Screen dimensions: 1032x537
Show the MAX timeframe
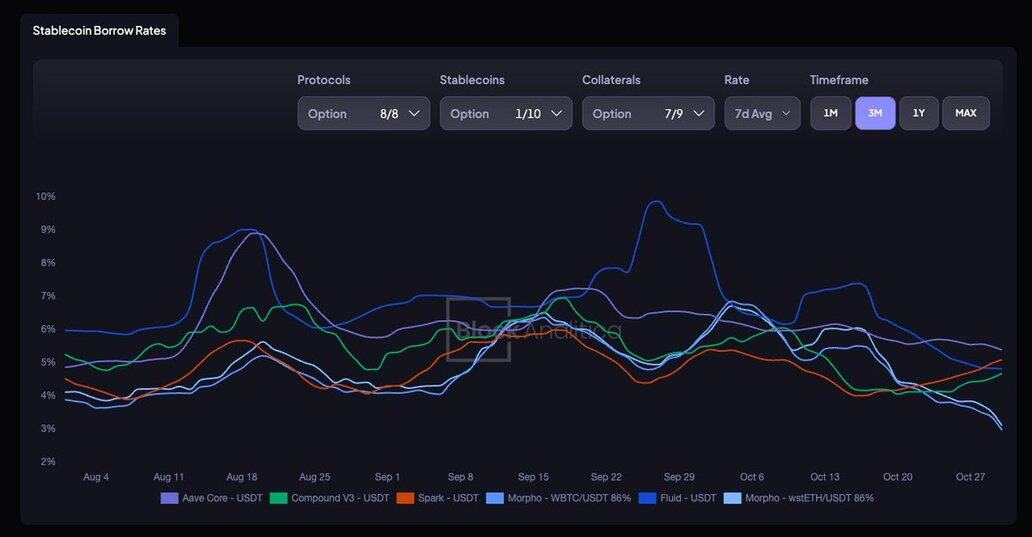coord(965,113)
